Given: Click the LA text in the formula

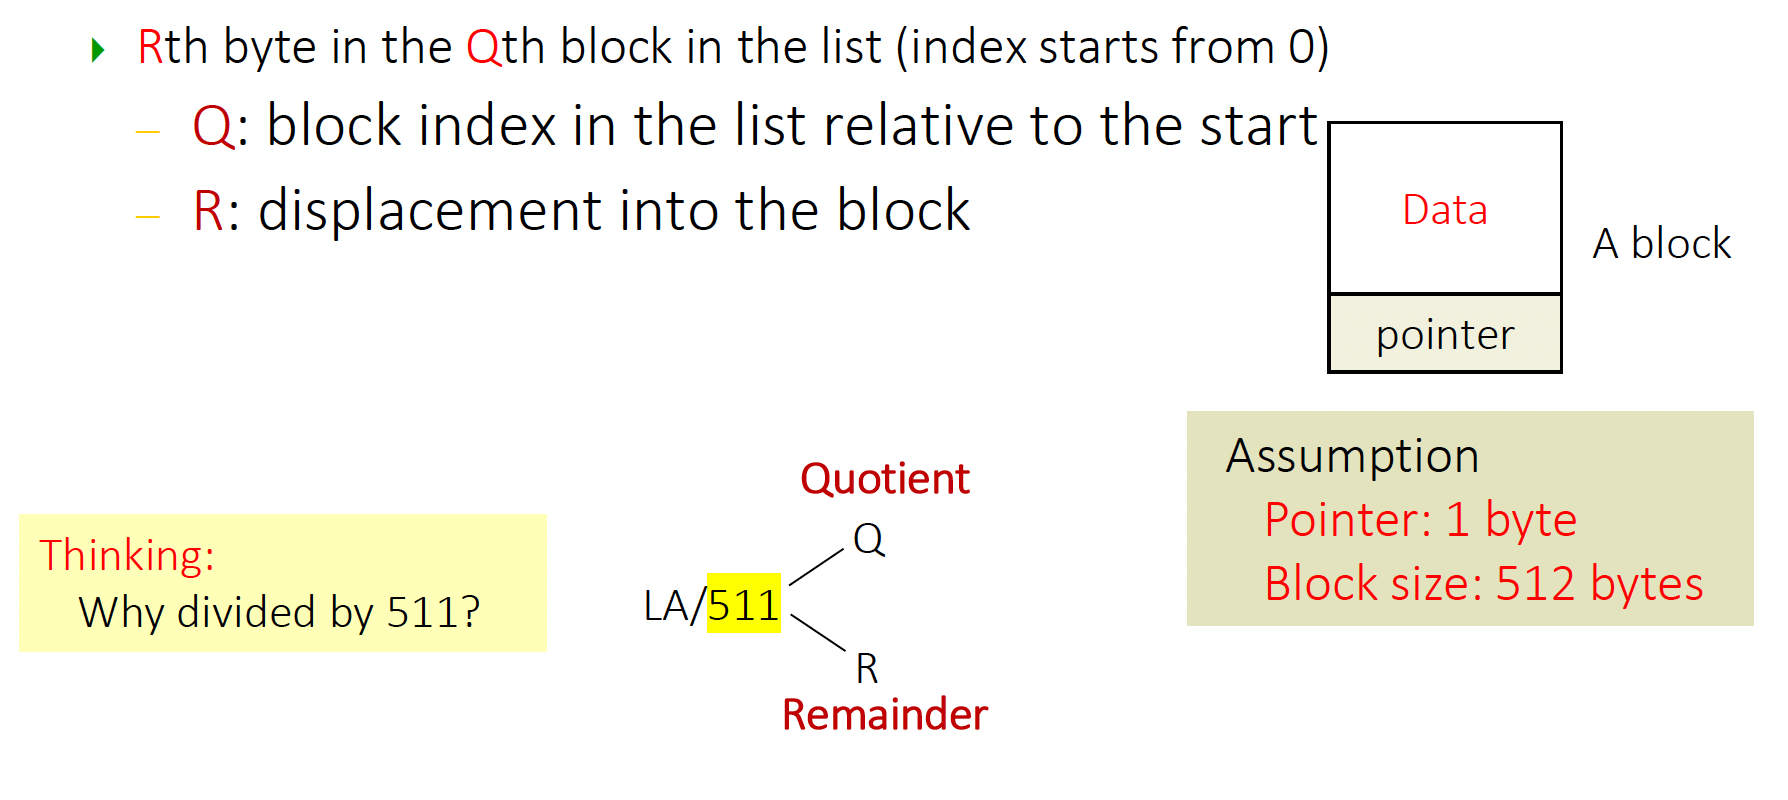Looking at the screenshot, I should [x=665, y=605].
